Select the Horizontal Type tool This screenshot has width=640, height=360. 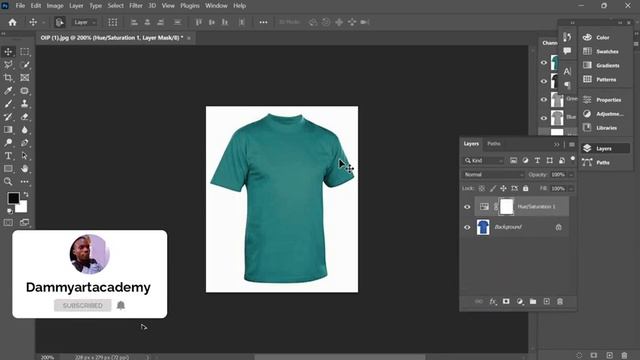point(8,156)
